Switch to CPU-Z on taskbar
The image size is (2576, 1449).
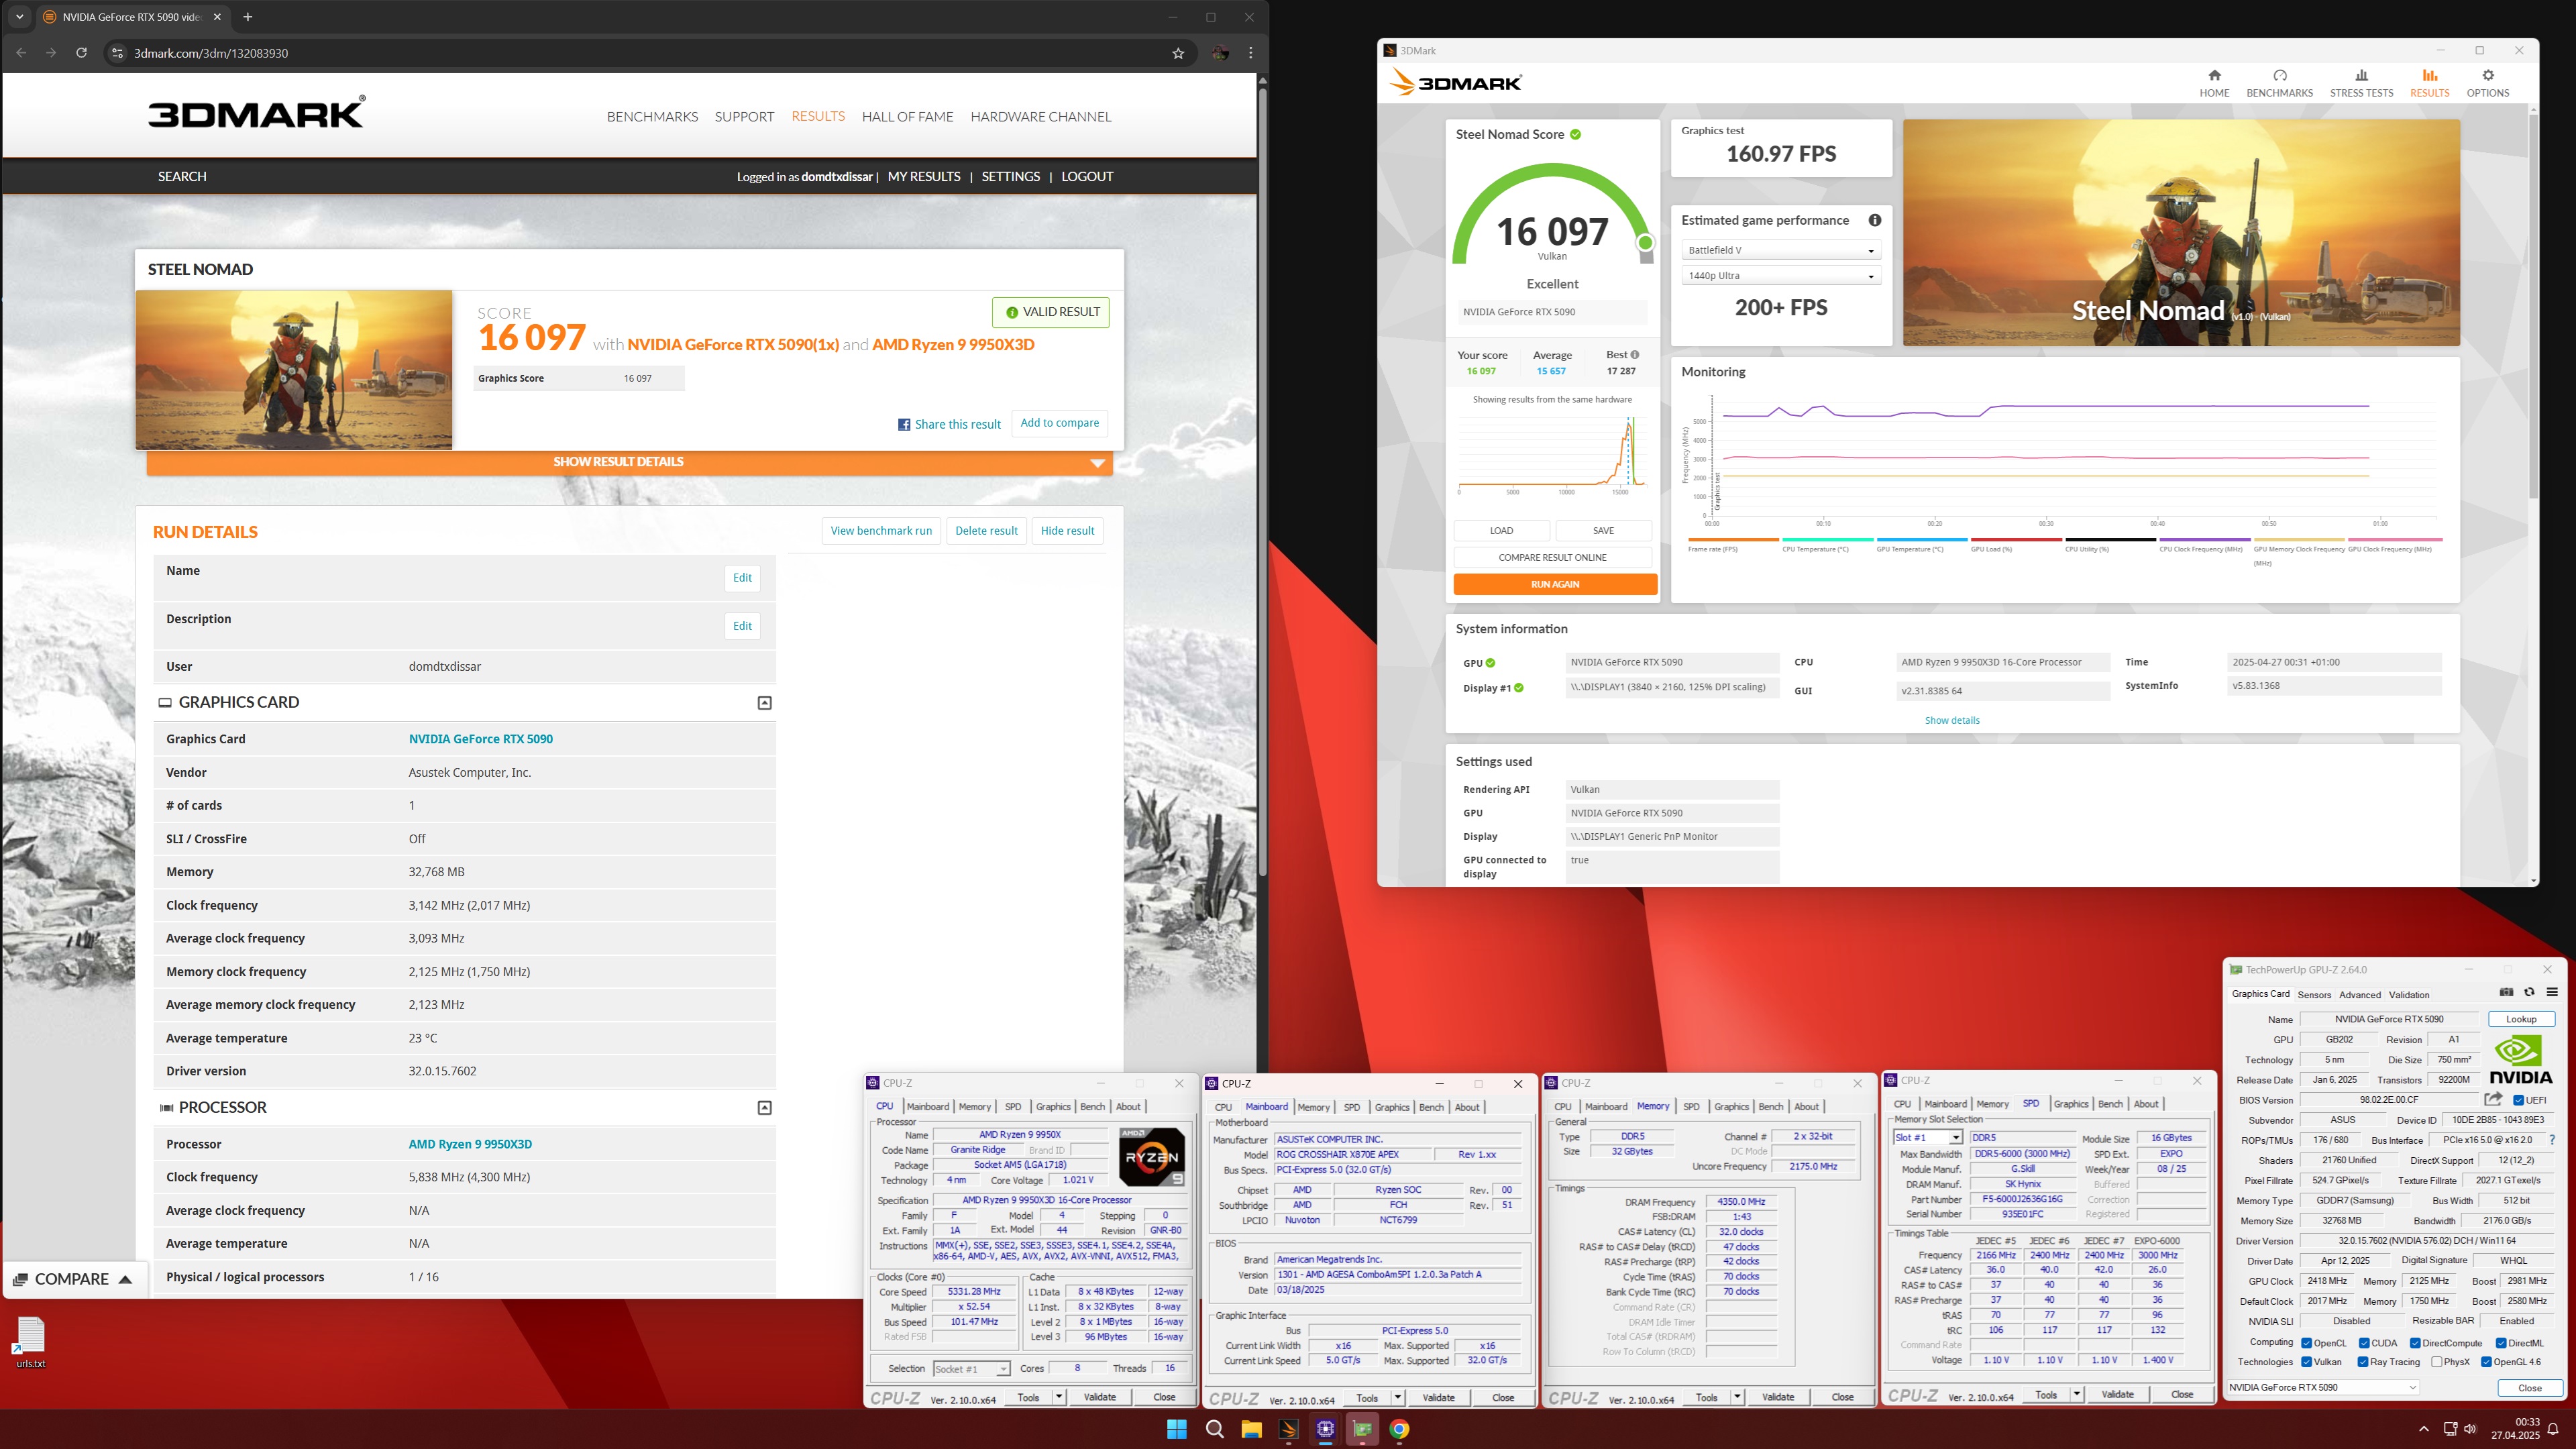pyautogui.click(x=1325, y=1429)
